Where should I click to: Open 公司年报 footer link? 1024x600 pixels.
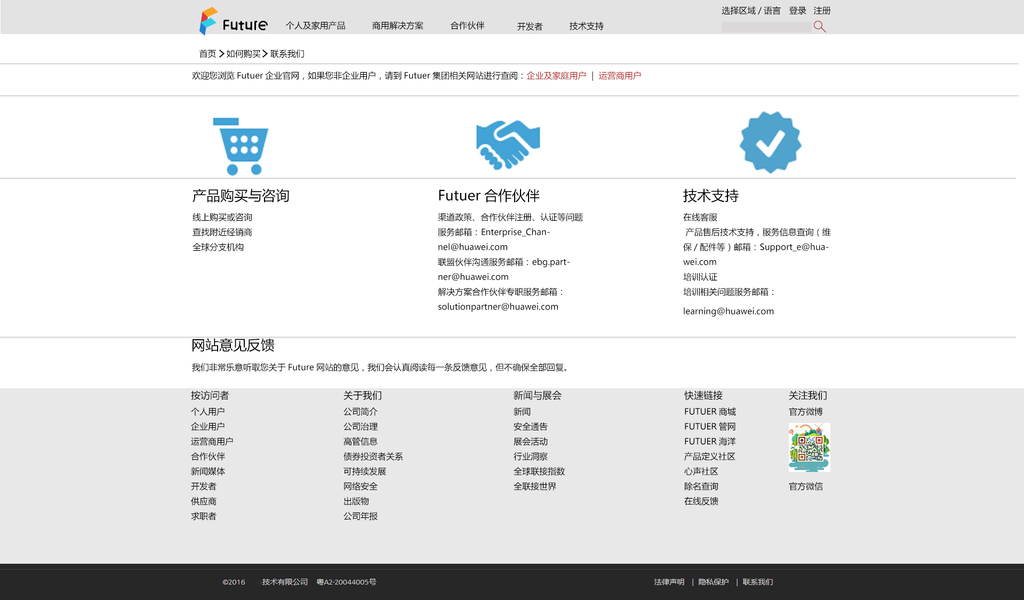coord(360,516)
